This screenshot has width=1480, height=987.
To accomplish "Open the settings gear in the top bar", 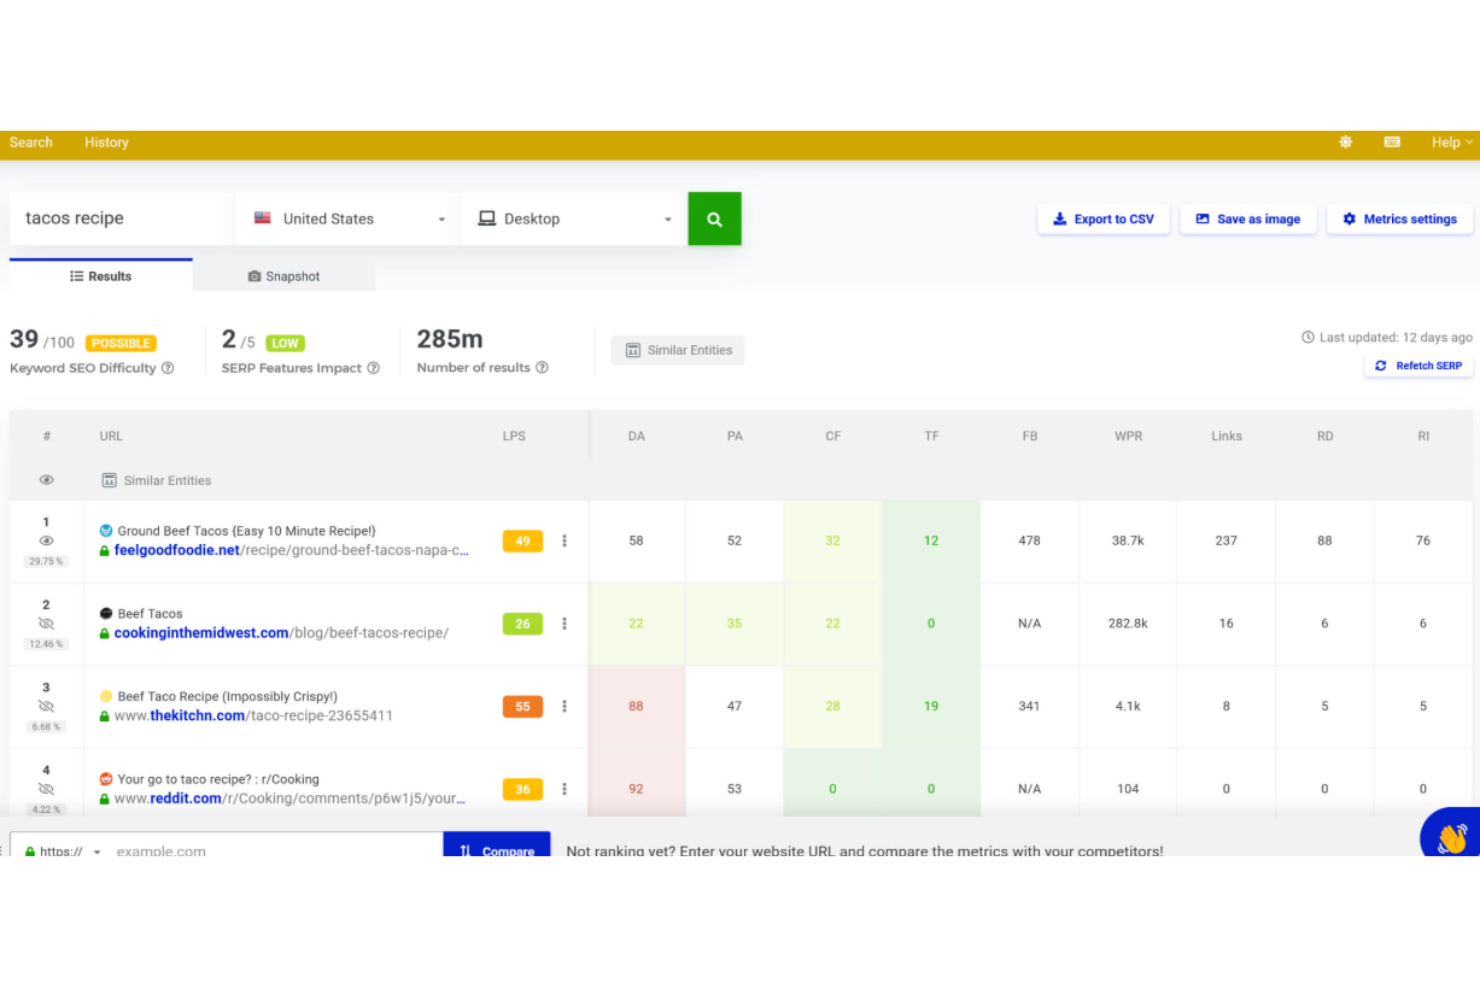I will pyautogui.click(x=1345, y=142).
